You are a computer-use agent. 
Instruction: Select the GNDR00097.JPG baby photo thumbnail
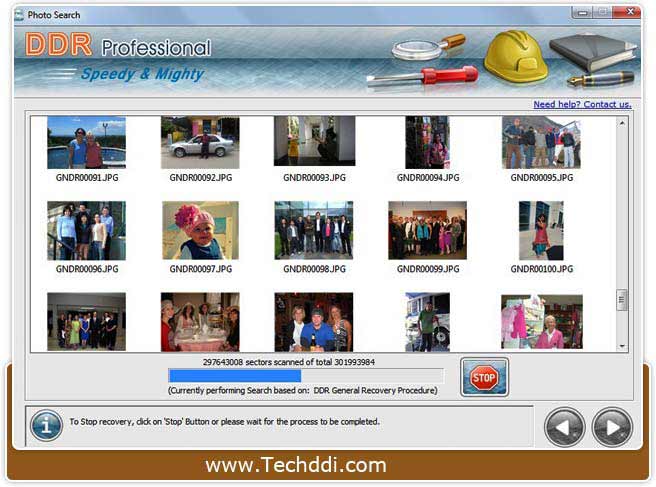pyautogui.click(x=200, y=231)
